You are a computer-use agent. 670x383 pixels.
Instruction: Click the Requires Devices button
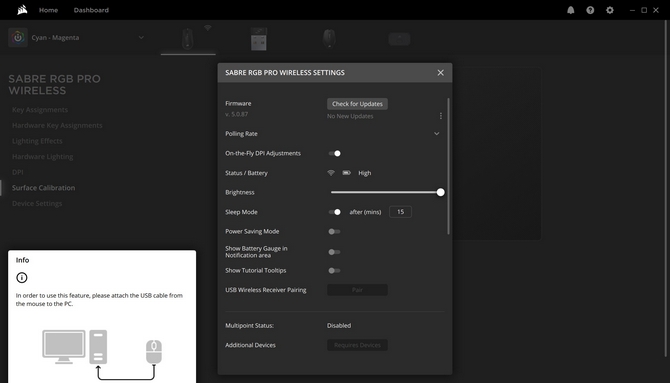[357, 345]
